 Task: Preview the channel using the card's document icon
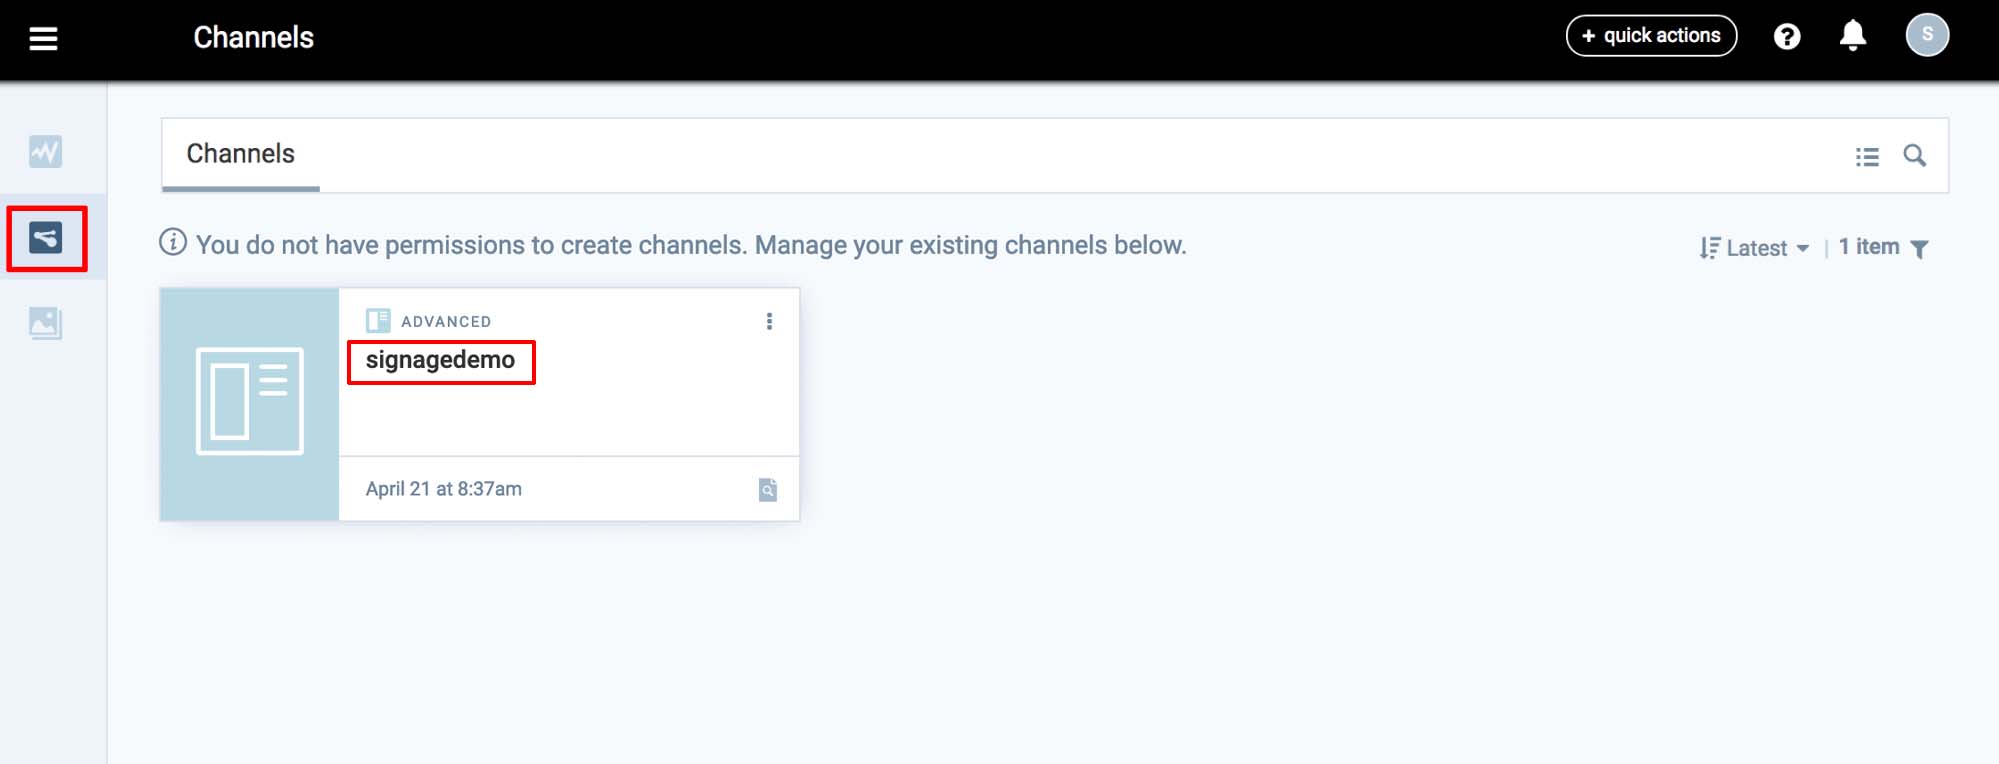pos(767,490)
